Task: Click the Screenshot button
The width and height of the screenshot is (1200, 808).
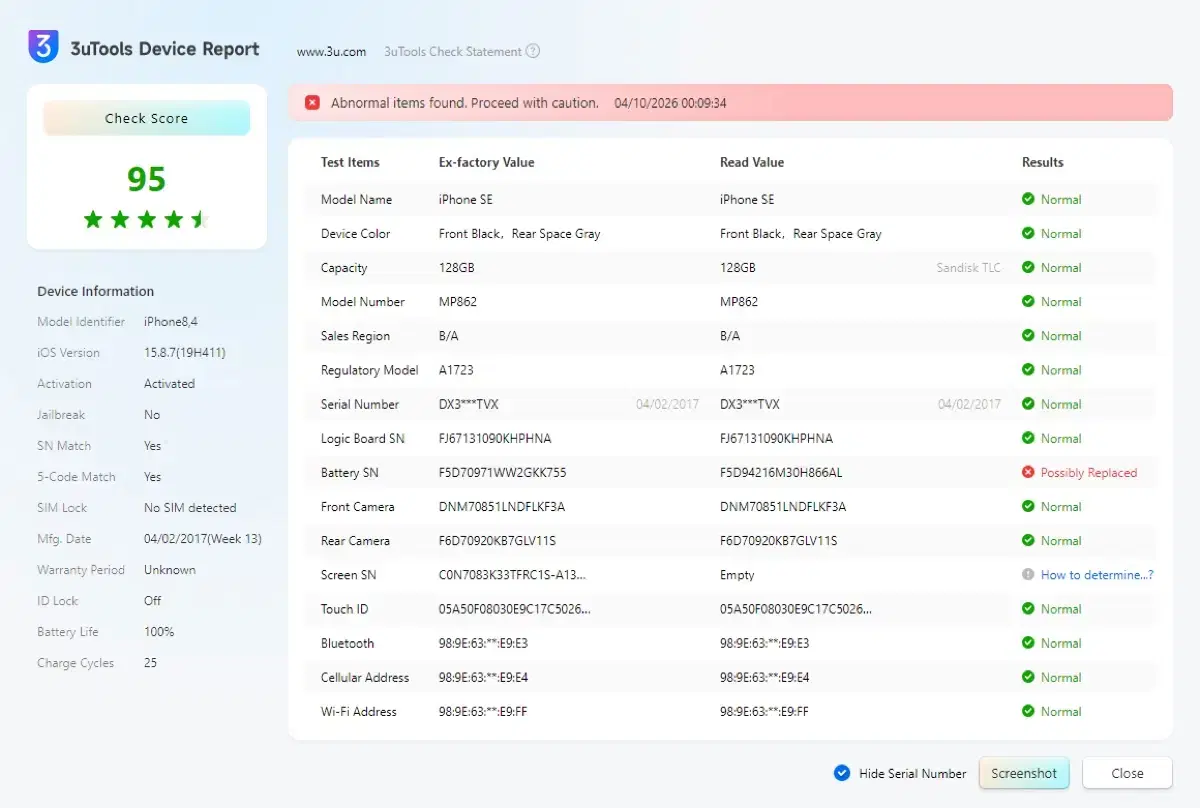Action: pos(1024,773)
